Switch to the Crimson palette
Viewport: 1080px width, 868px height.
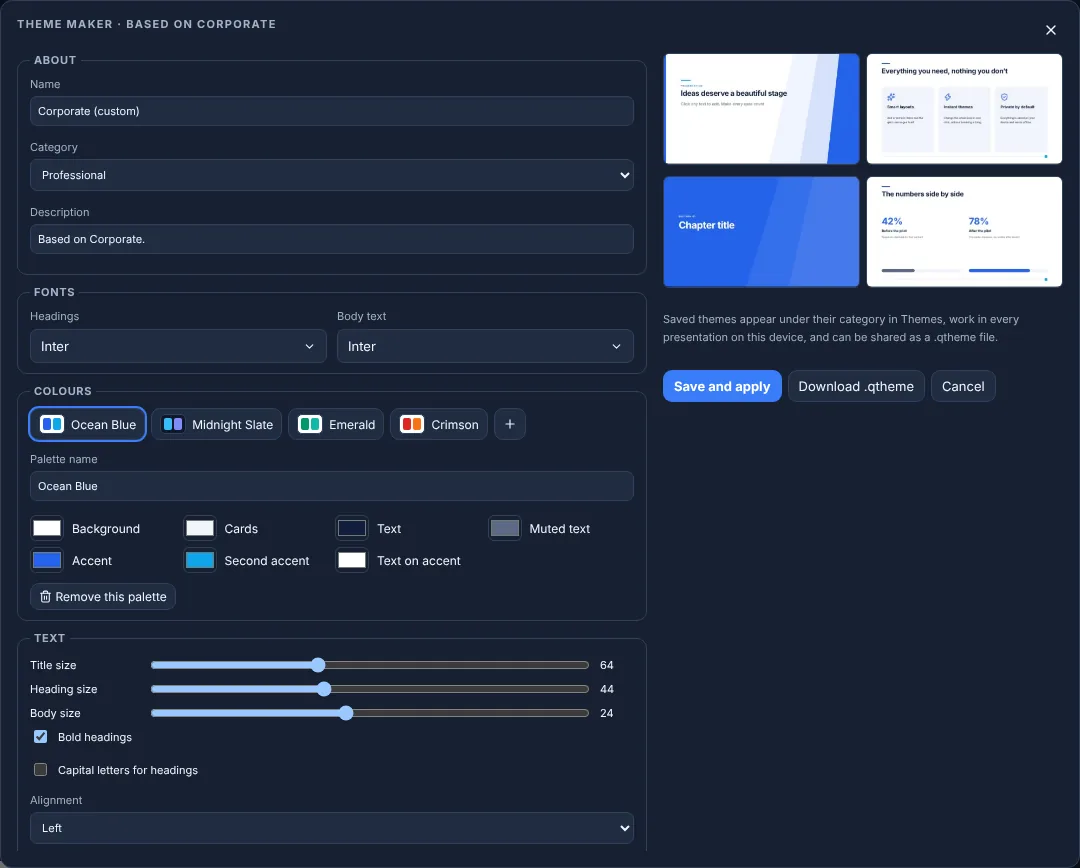439,424
